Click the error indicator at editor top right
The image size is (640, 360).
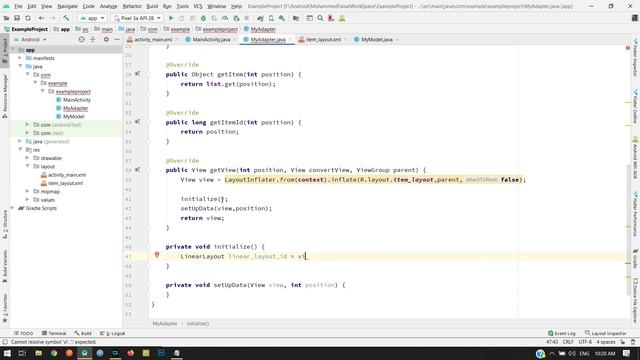point(628,48)
